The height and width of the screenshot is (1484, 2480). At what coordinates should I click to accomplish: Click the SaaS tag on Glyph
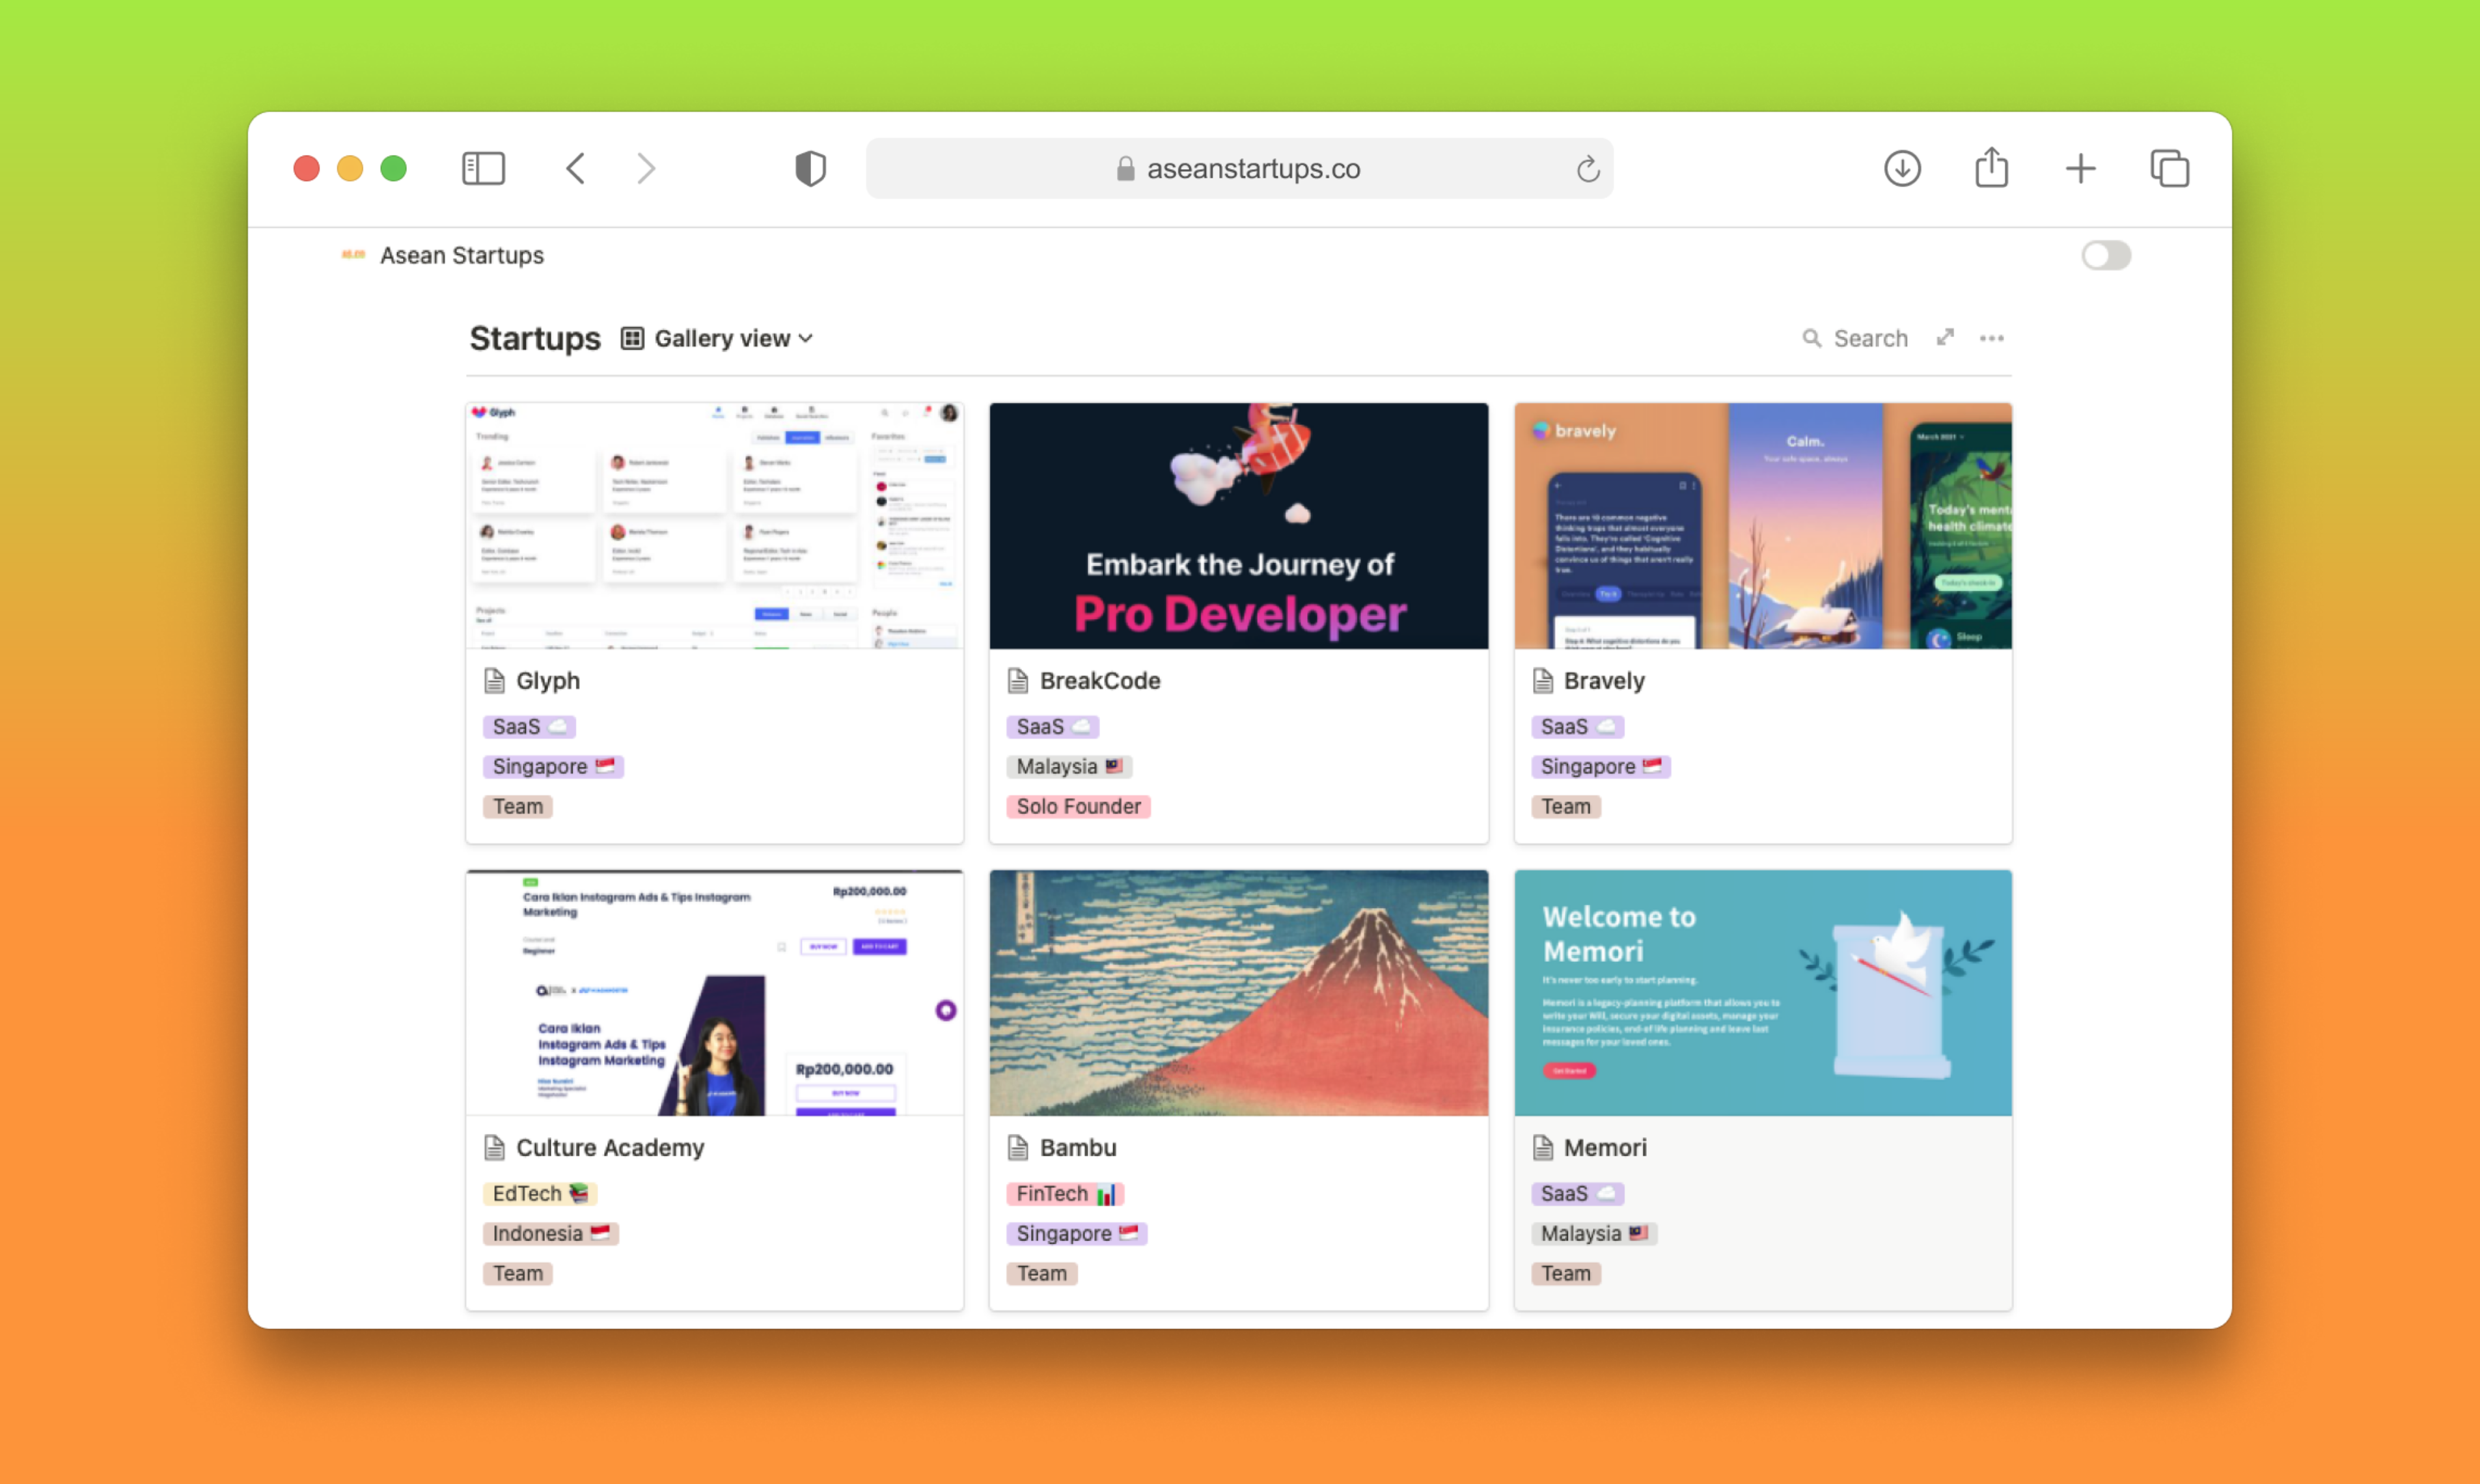coord(529,726)
